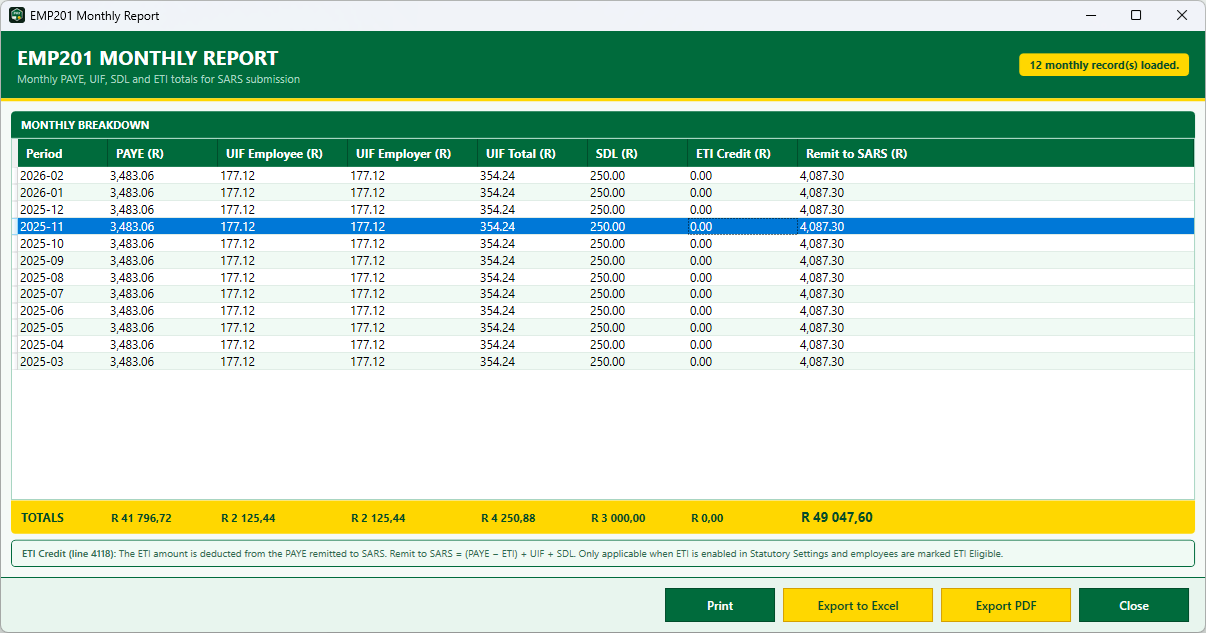The width and height of the screenshot is (1206, 633).
Task: Select the 2025-07 period row
Action: click(x=606, y=294)
